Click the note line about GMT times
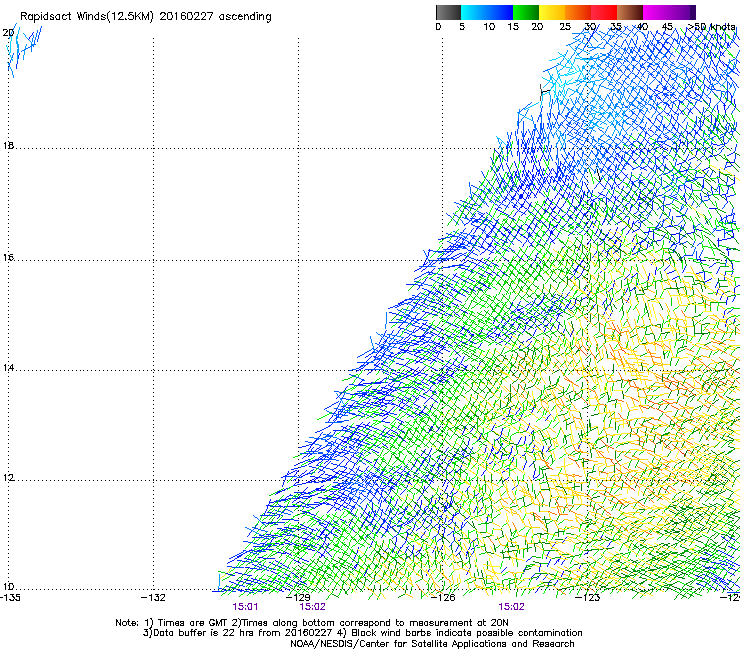The image size is (740, 650). [x=312, y=623]
